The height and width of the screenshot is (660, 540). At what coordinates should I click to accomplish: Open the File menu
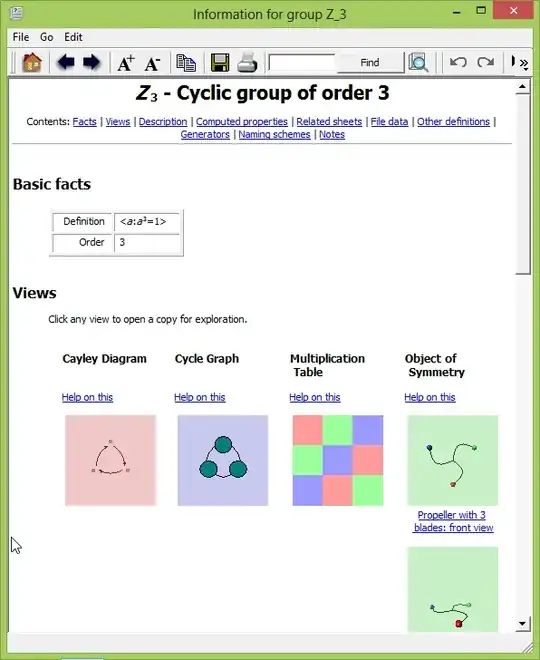pyautogui.click(x=21, y=37)
